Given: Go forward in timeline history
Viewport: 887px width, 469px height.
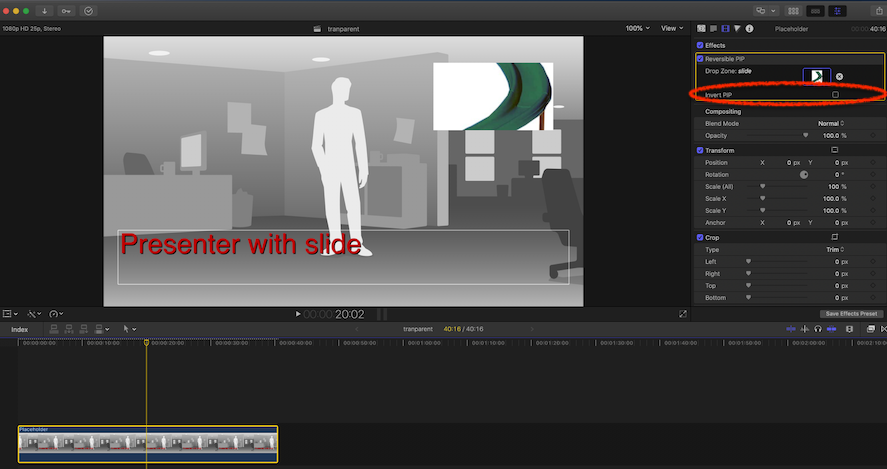Looking at the screenshot, I should coord(531,329).
